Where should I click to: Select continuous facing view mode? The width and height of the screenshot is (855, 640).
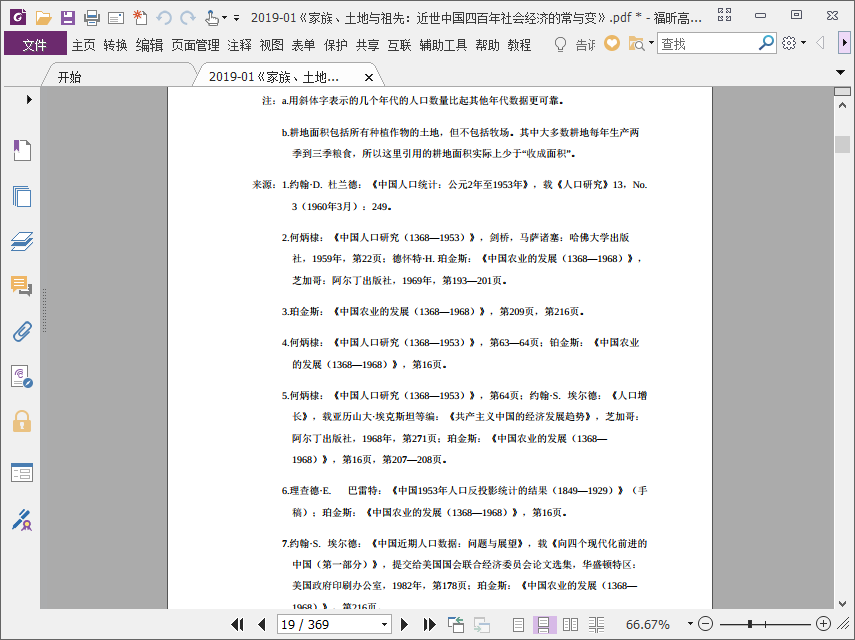[x=597, y=624]
